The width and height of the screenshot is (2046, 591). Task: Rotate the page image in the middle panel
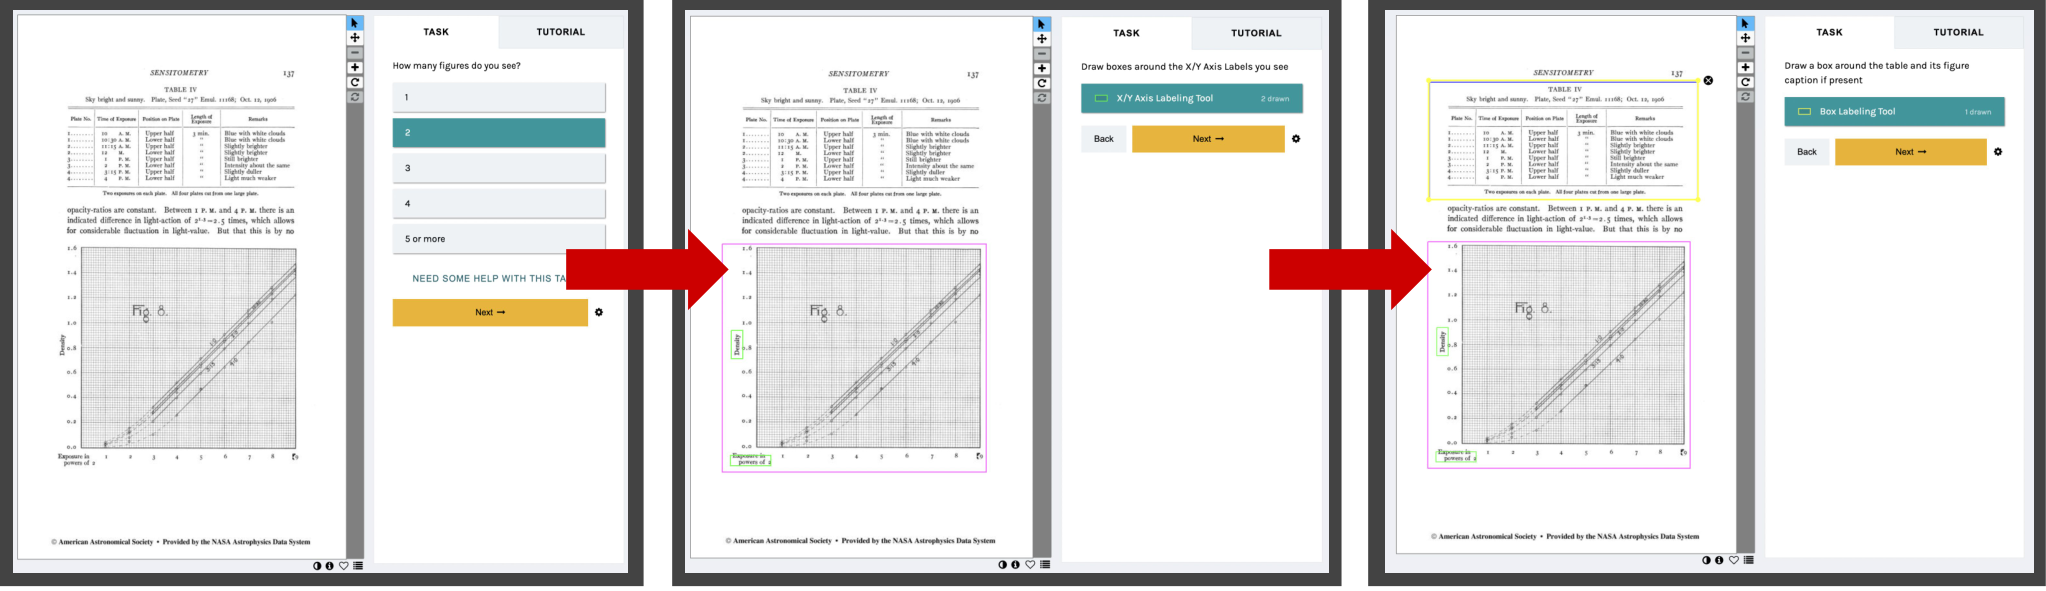coord(1041,84)
